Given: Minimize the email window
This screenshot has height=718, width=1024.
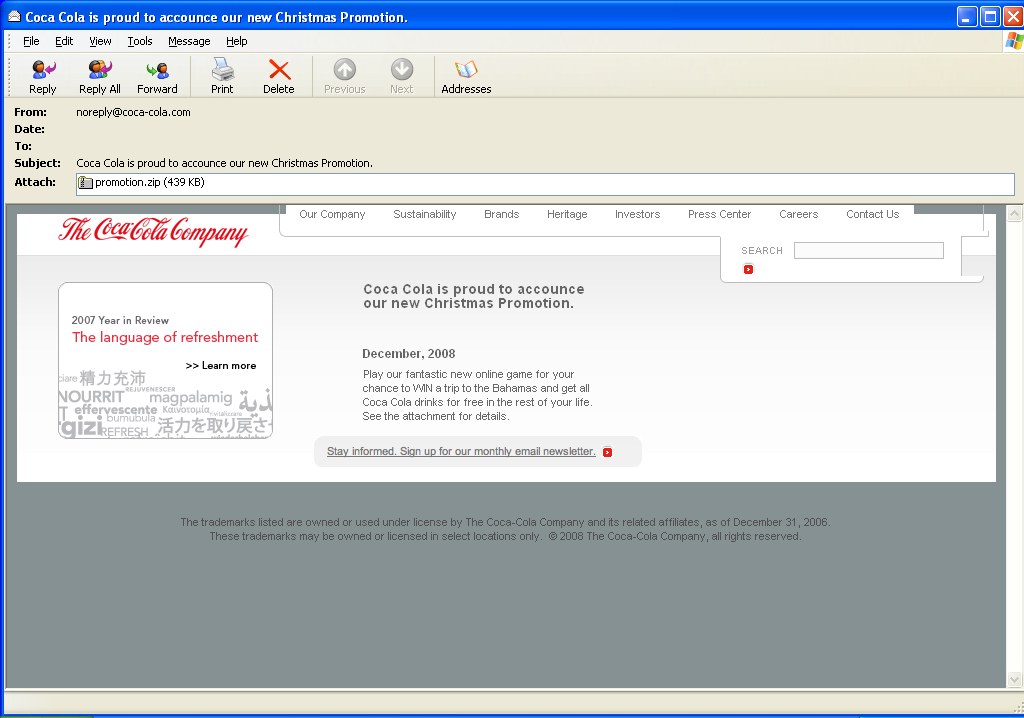Looking at the screenshot, I should coord(967,16).
